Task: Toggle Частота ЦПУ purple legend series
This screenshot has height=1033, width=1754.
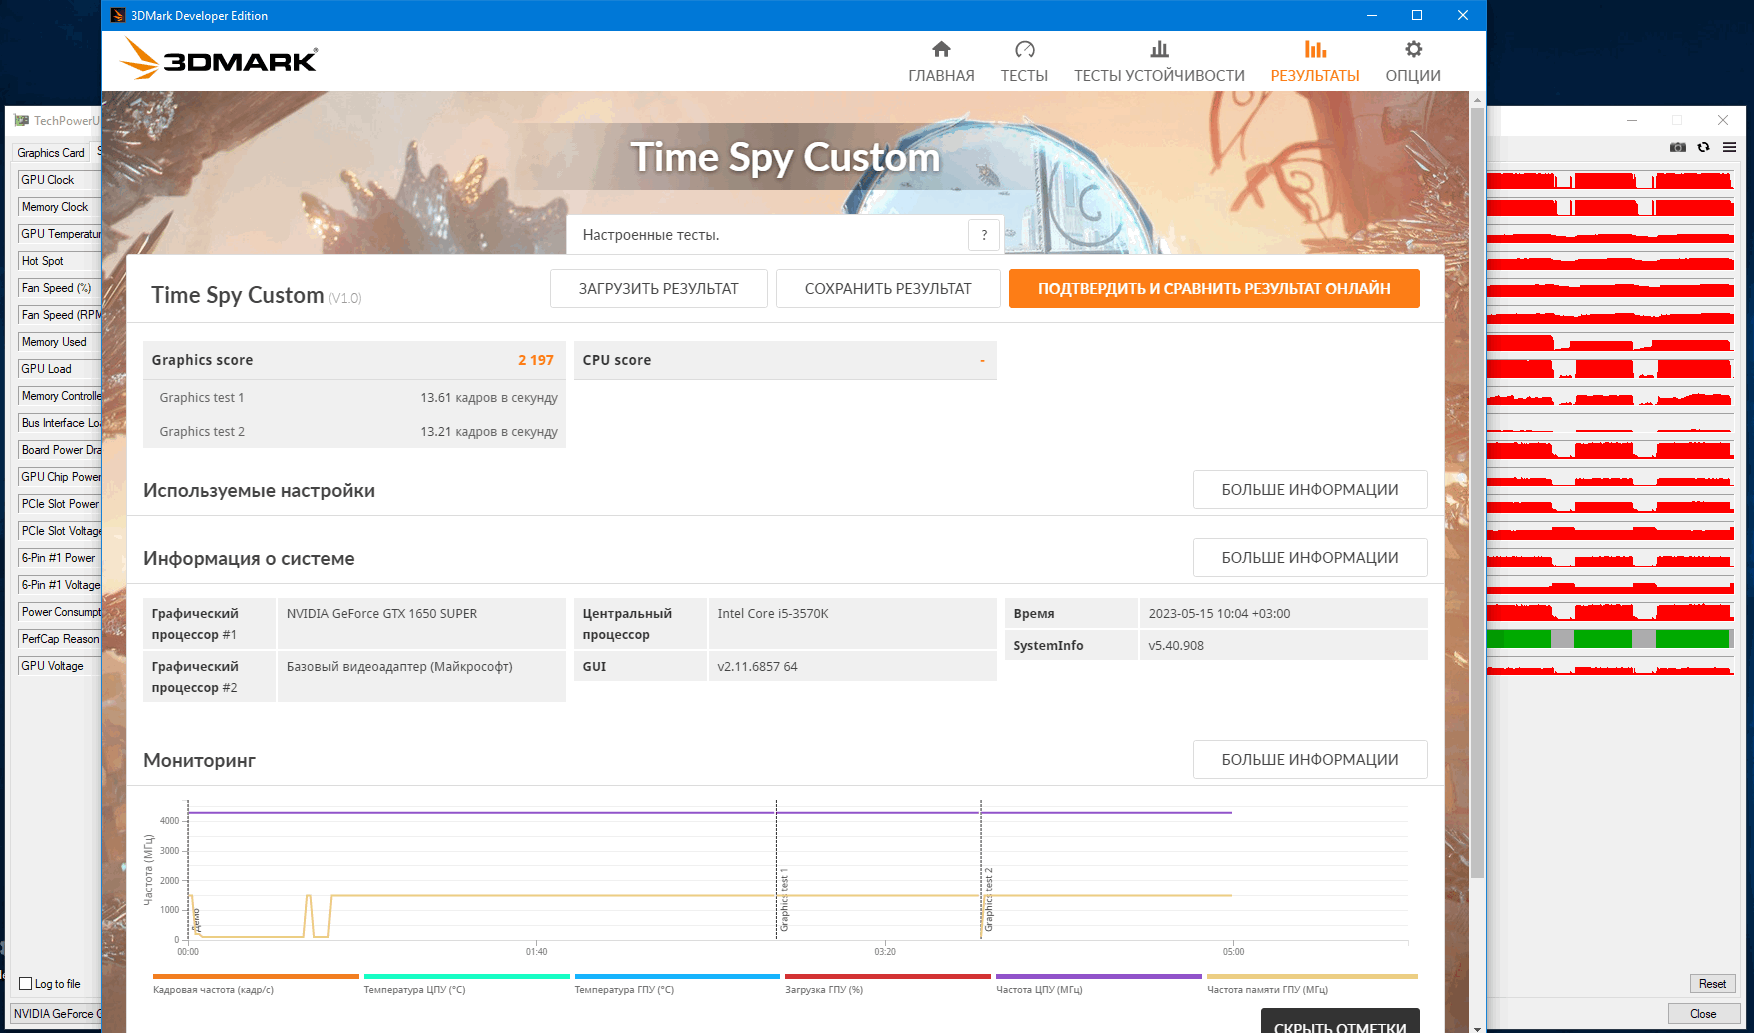Action: [1099, 984]
